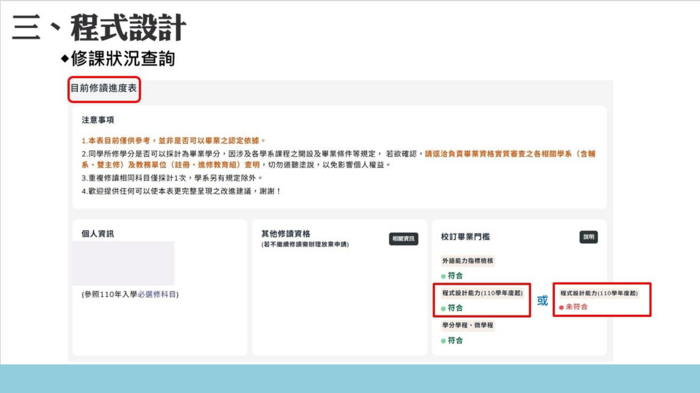Viewport: 700px width, 393px height.
Task: Click the 個人資訊 card heading
Action: click(98, 234)
